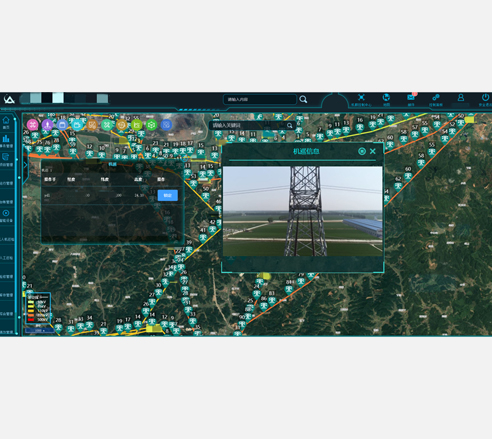Click the power logout icon

coord(485,97)
